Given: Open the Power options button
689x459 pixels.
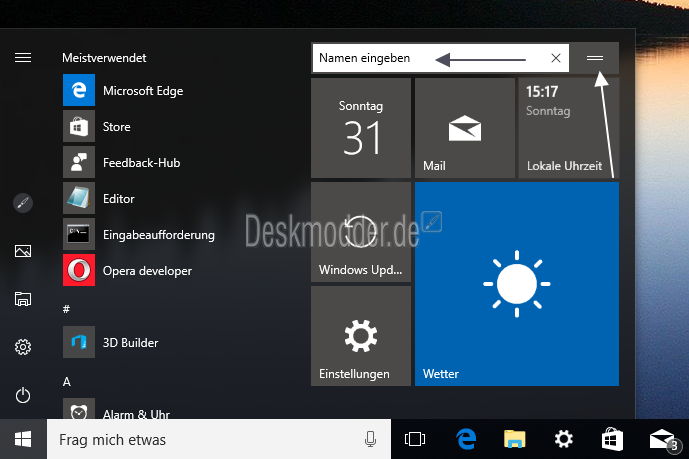Looking at the screenshot, I should [23, 395].
